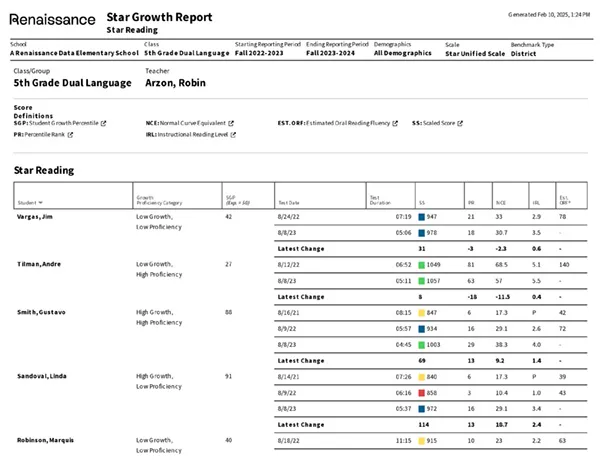Click the green benchmark swatch beside score 1057
Viewport: 600px width, 462px height.
pyautogui.click(x=421, y=281)
